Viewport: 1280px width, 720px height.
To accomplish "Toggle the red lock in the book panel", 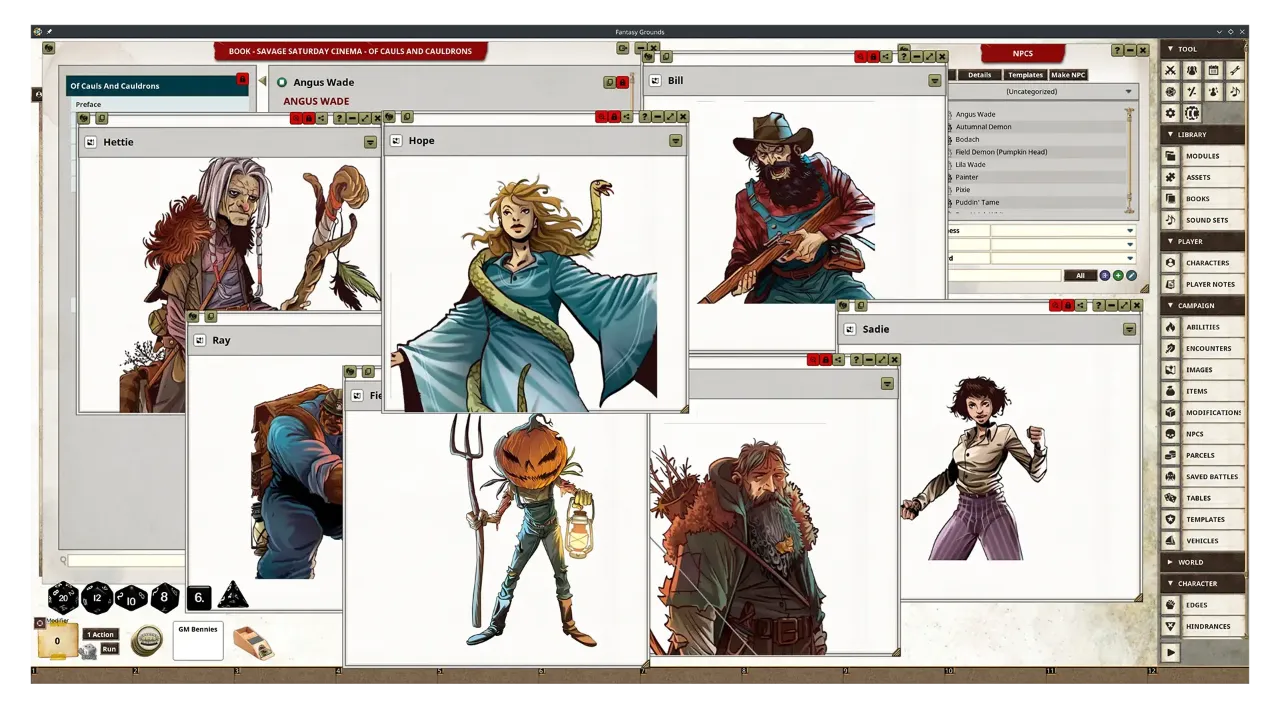I will tap(242, 79).
